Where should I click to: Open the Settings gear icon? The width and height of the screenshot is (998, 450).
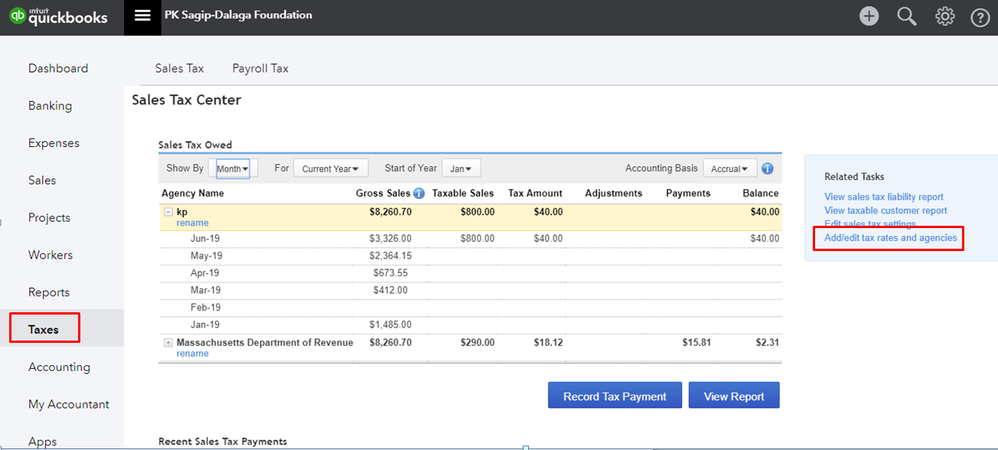944,16
